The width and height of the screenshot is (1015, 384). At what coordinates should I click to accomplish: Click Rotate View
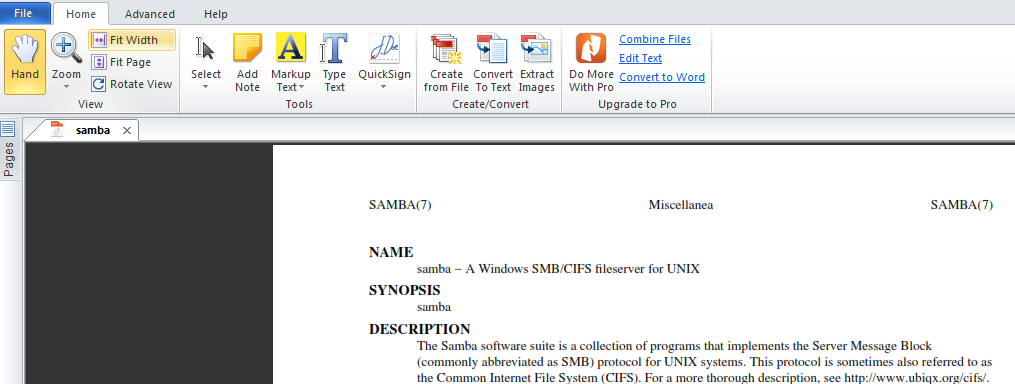click(x=132, y=84)
